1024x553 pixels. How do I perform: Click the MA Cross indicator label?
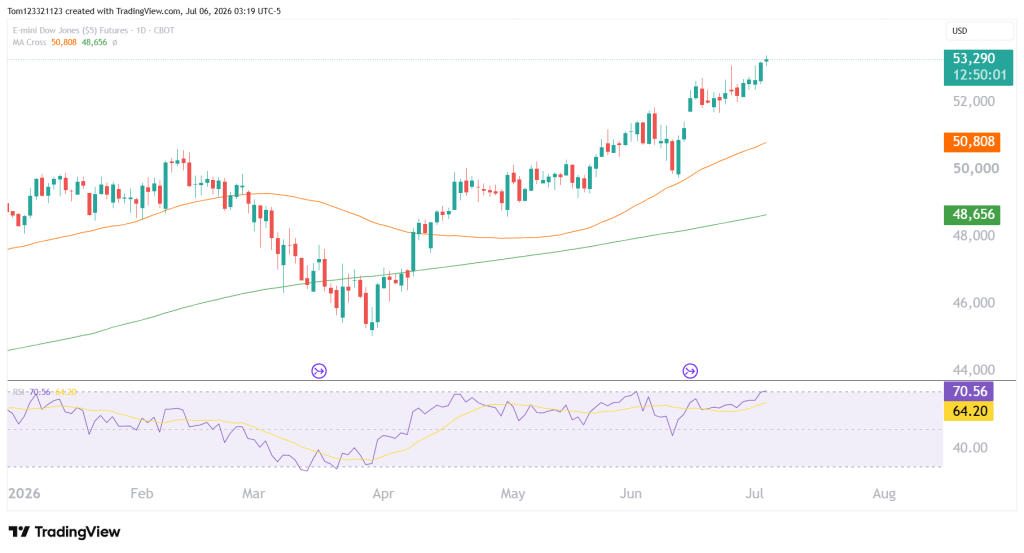[29, 42]
